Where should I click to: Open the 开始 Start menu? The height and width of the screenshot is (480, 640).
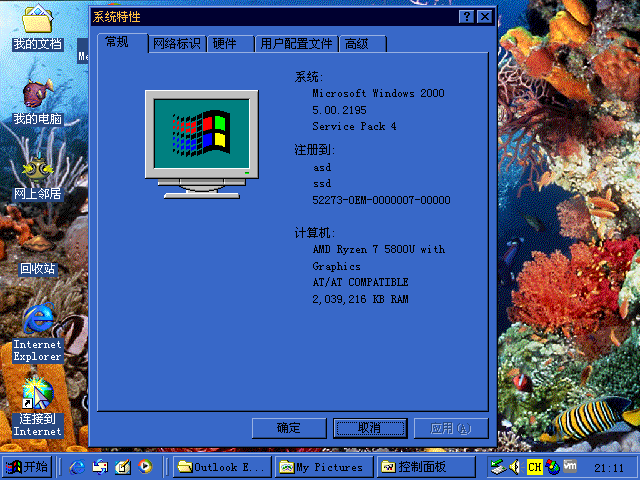[x=27, y=467]
